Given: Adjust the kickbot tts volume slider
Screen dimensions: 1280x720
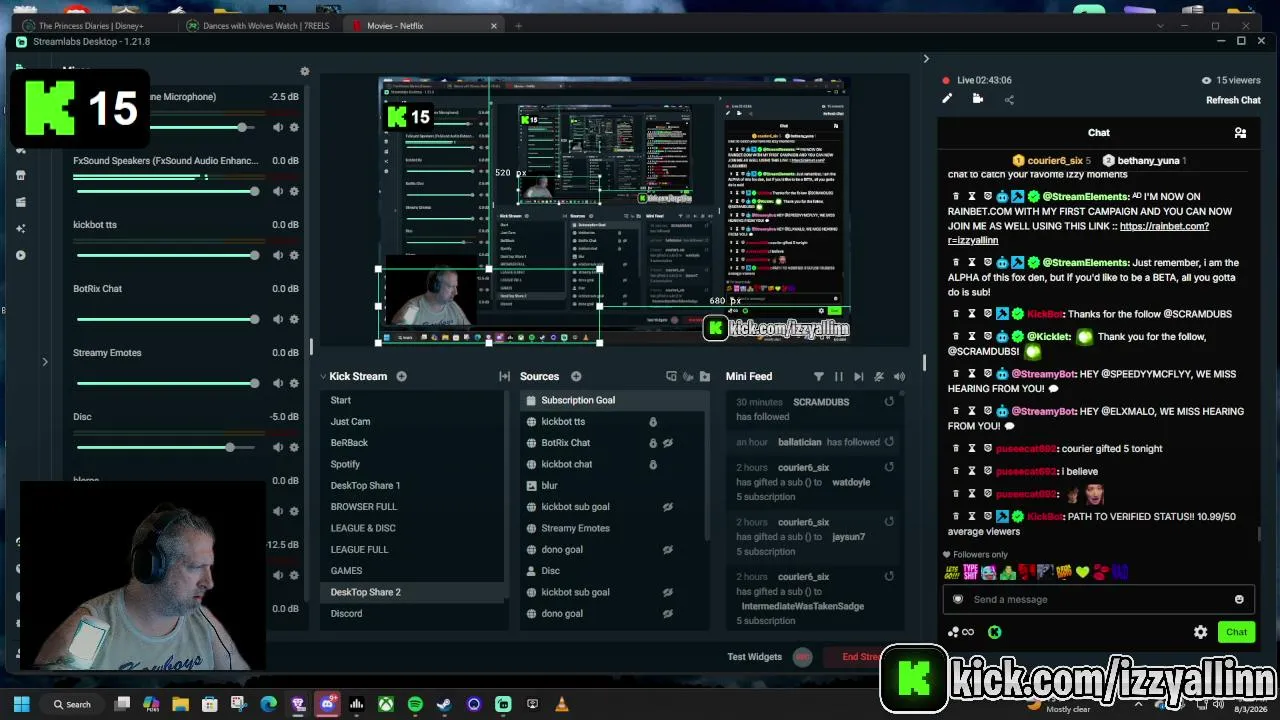Looking at the screenshot, I should click(167, 255).
